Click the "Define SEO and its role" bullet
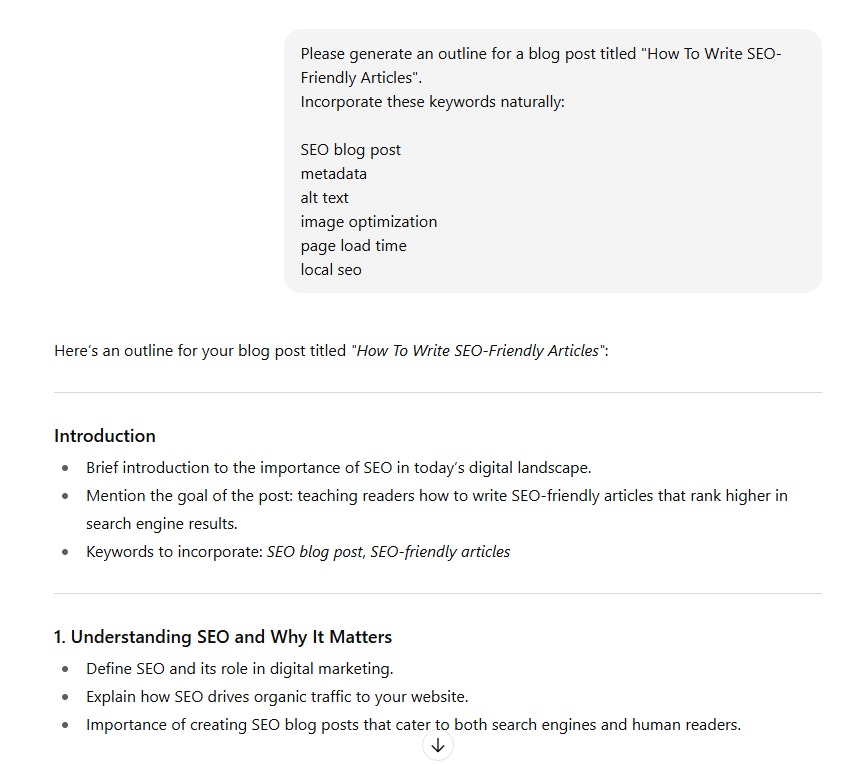This screenshot has height=765, width=859. [x=239, y=669]
